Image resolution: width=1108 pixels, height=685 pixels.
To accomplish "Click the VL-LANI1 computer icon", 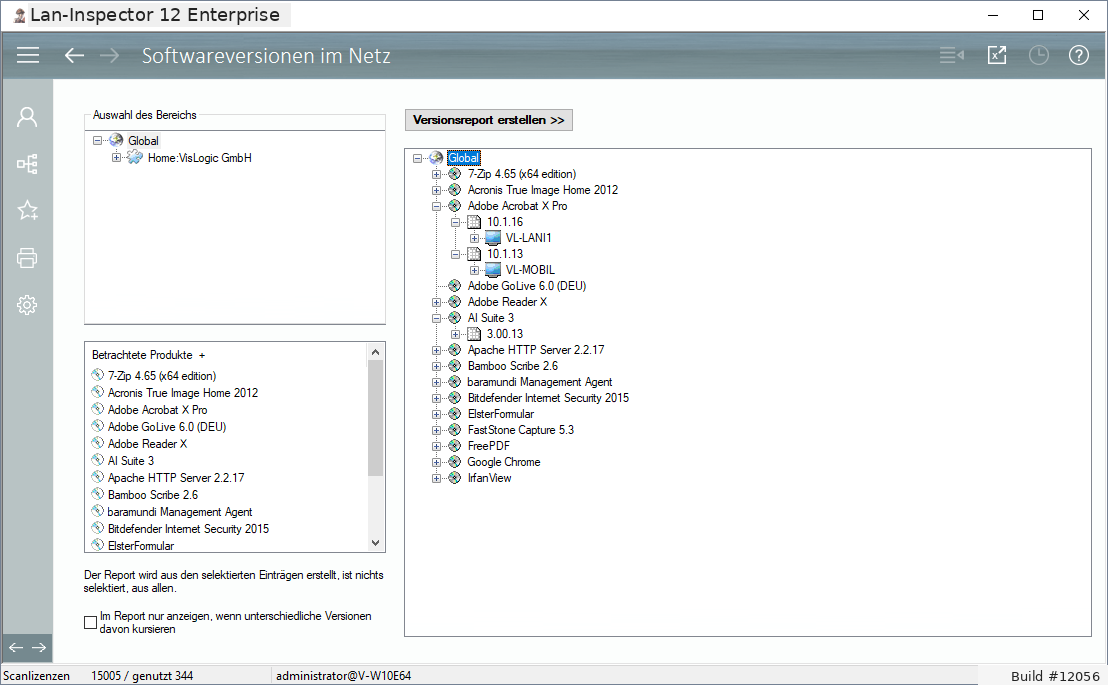I will coord(493,238).
